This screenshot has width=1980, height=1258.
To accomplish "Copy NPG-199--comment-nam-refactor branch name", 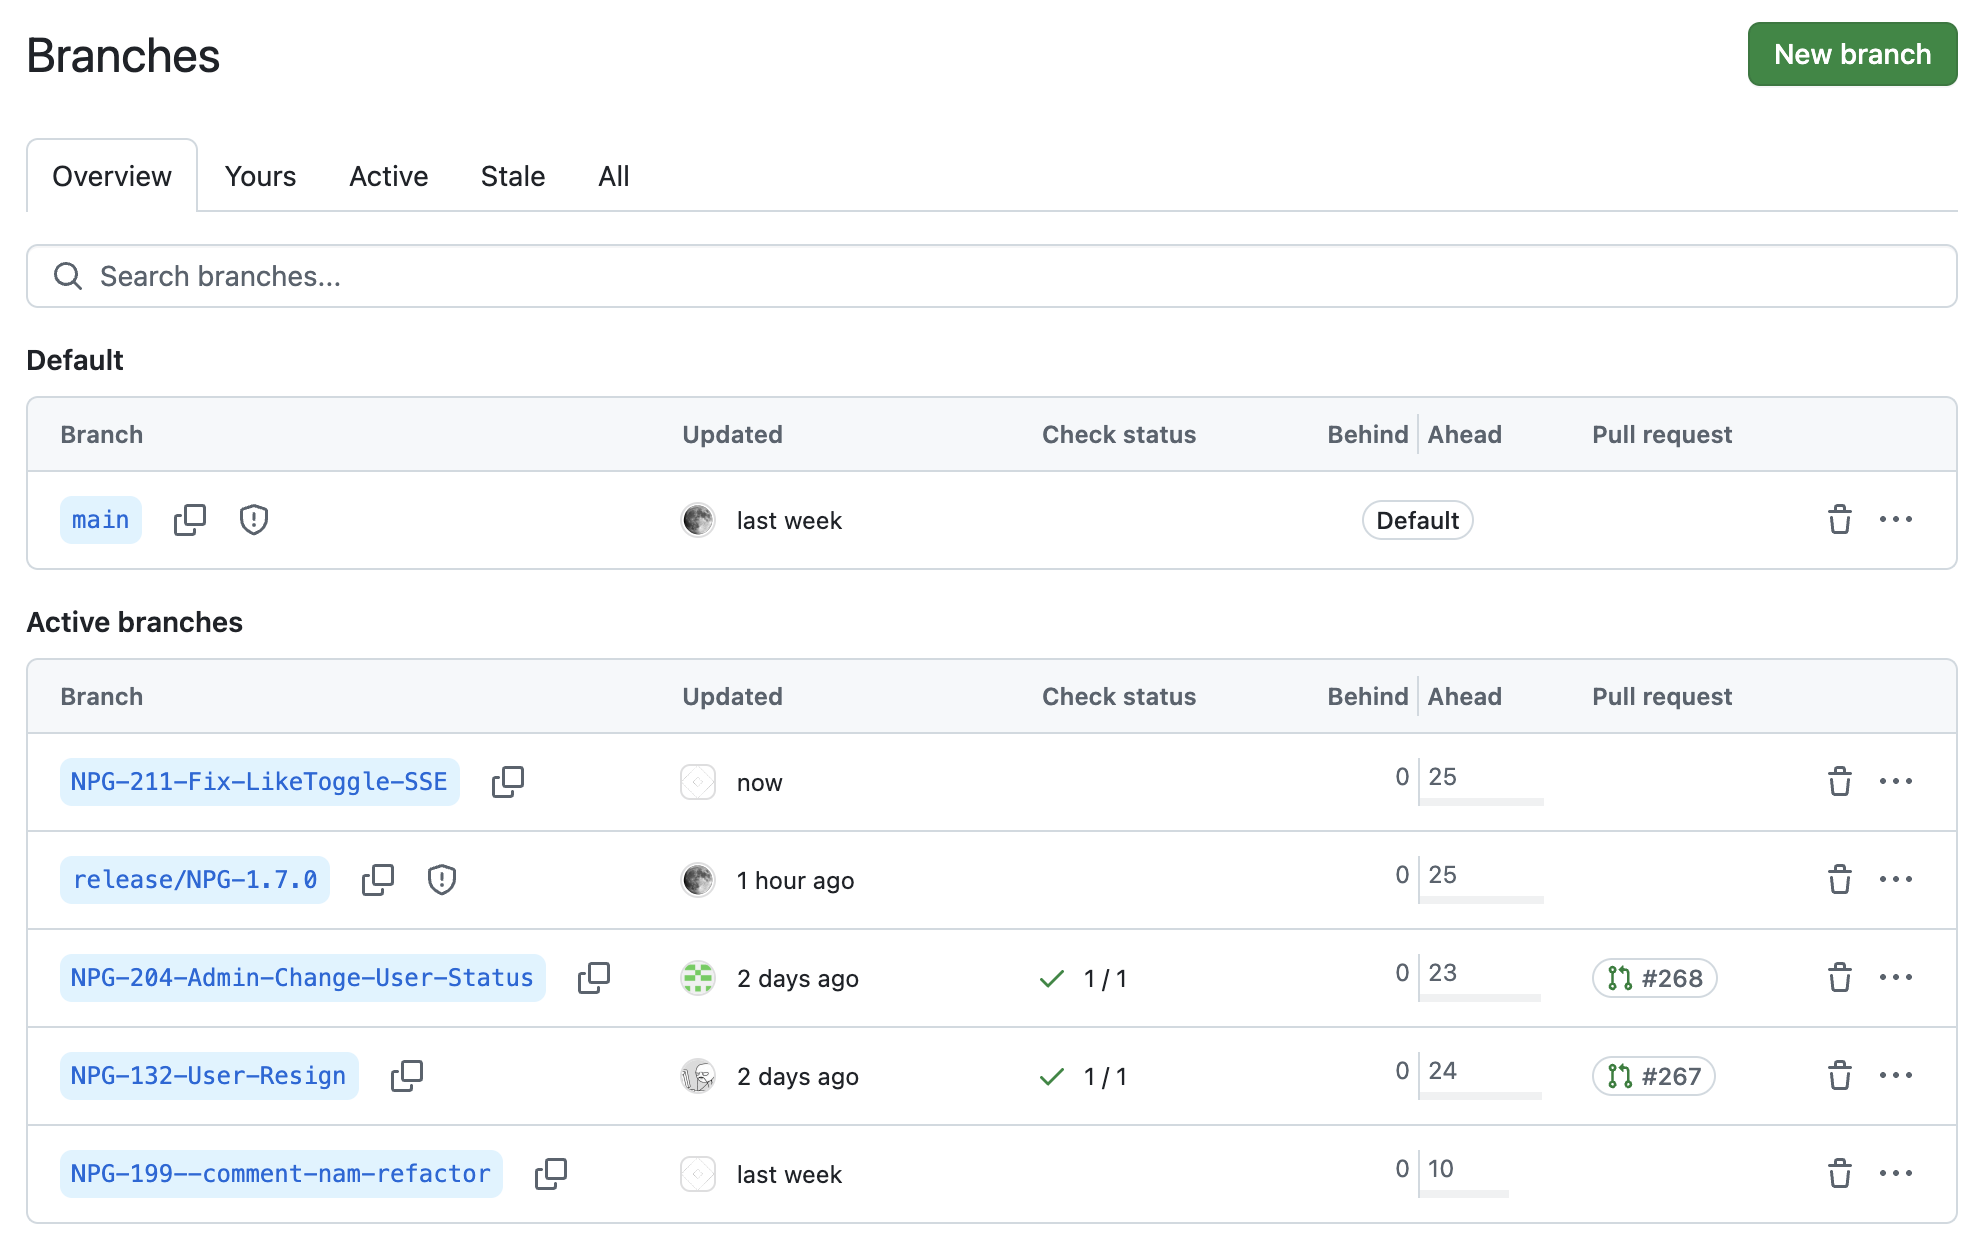I will 551,1174.
